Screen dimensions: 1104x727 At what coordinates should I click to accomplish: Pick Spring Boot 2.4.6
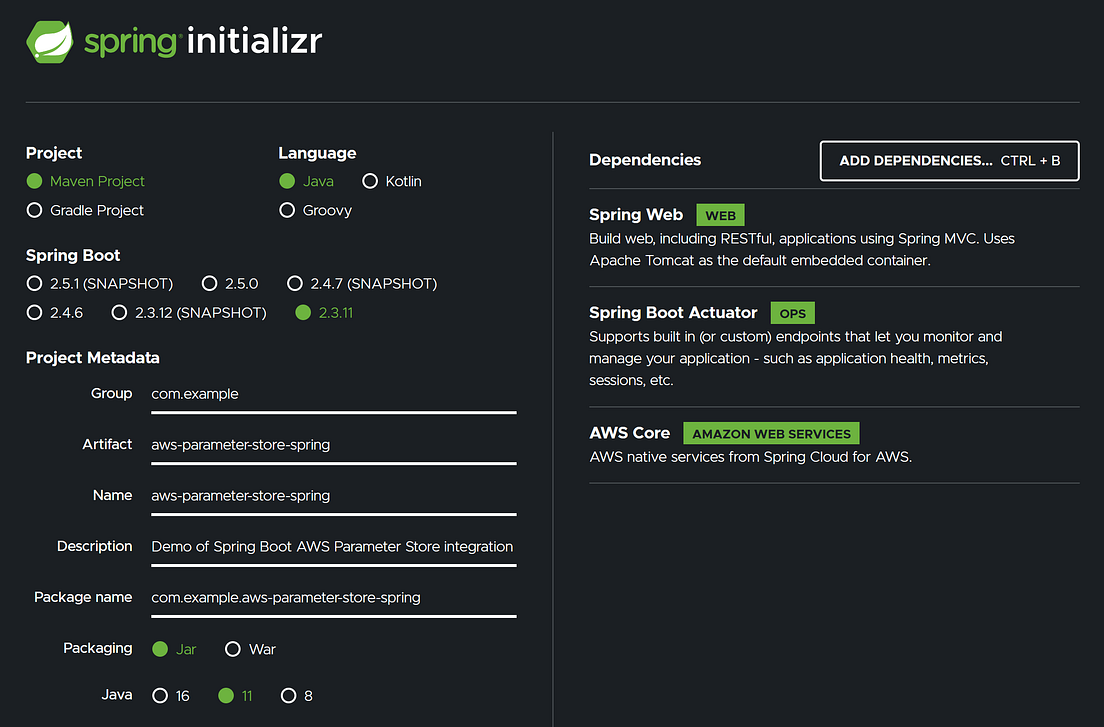[34, 312]
